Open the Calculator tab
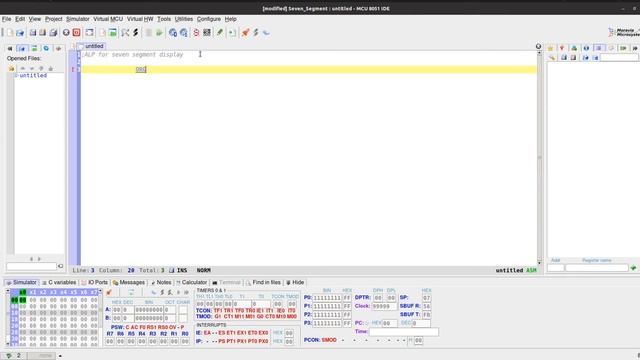The image size is (640, 360). pos(191,282)
